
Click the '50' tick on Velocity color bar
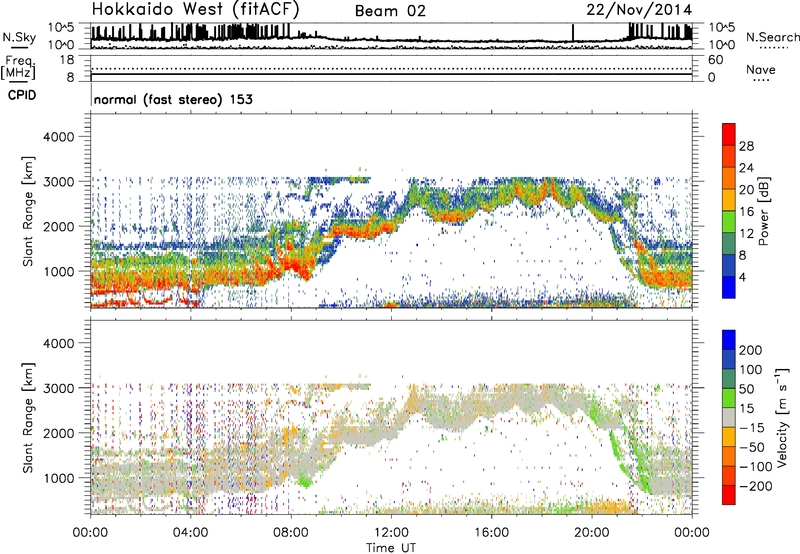tap(746, 389)
